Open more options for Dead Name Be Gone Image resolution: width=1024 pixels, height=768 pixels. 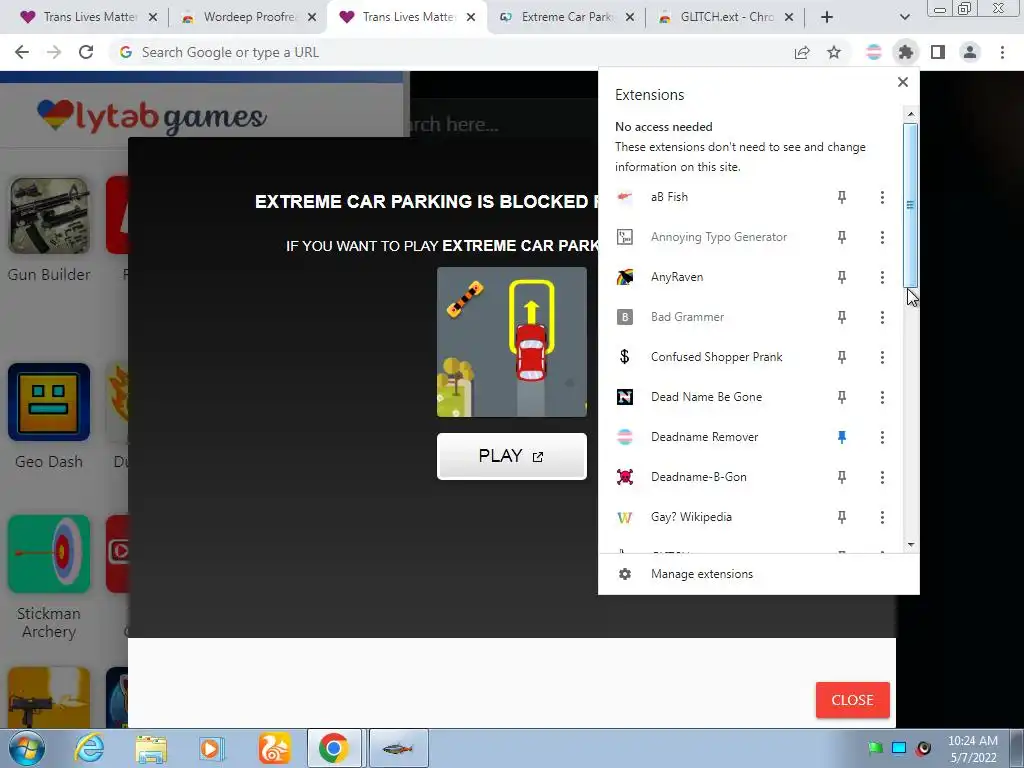[x=882, y=396]
